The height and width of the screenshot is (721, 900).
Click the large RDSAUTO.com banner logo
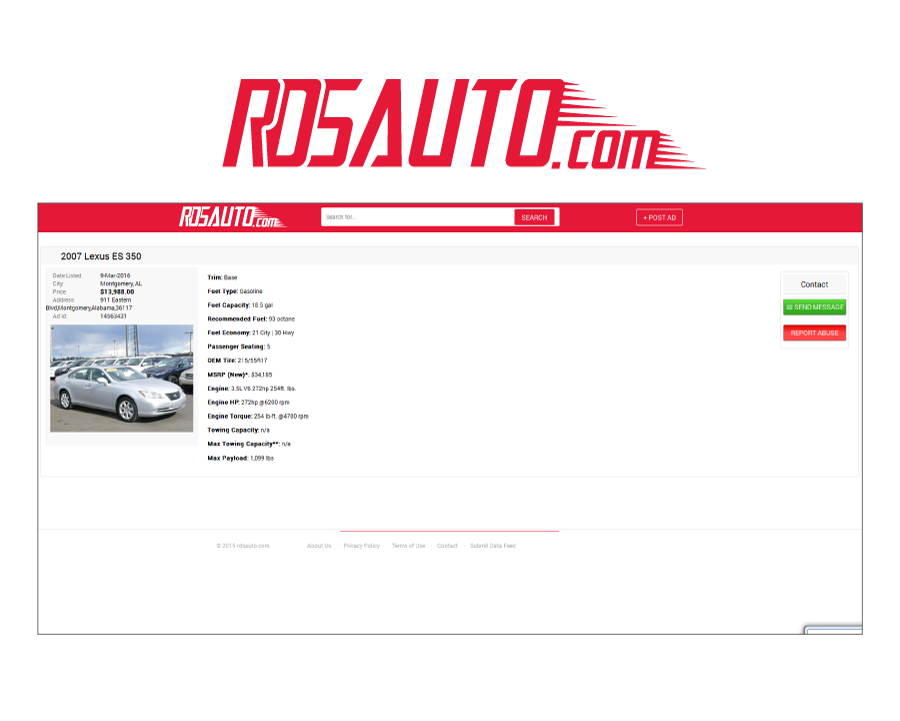[464, 124]
